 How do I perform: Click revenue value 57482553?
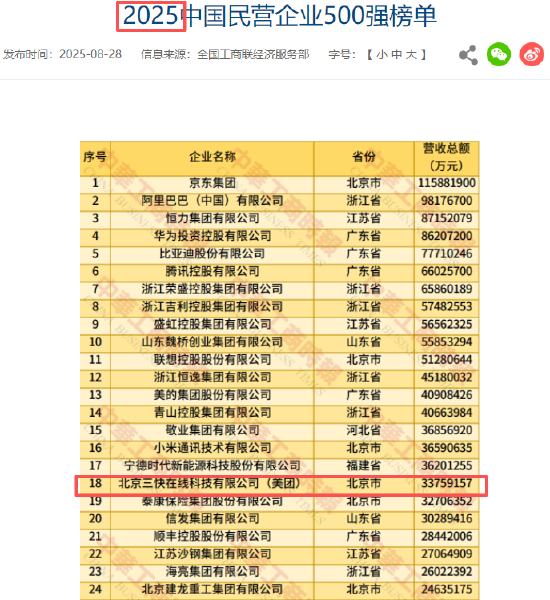447,307
